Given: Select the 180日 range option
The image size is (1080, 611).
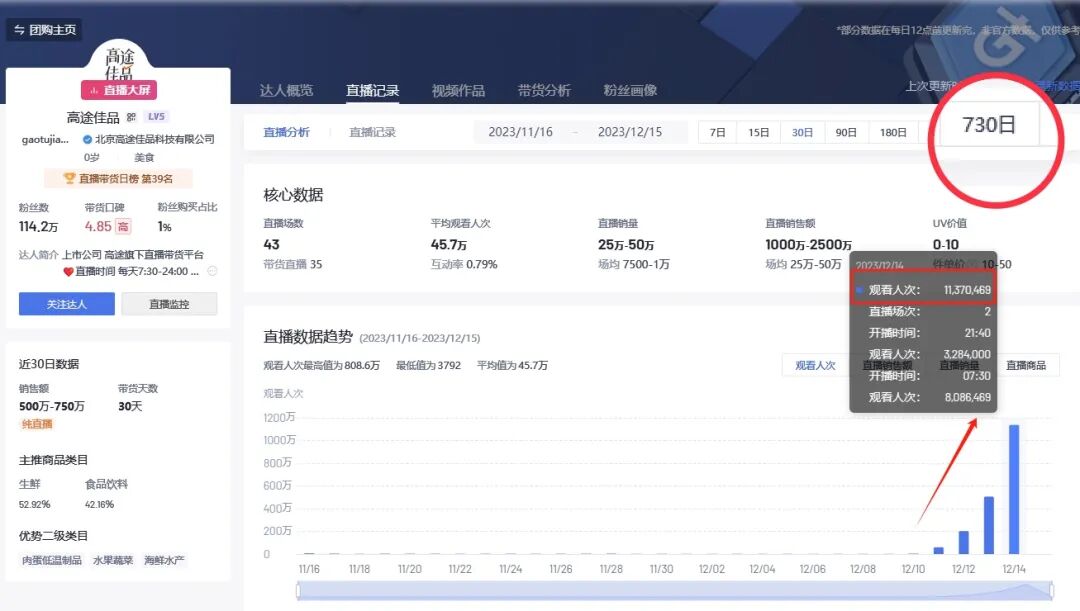Looking at the screenshot, I should [x=893, y=132].
